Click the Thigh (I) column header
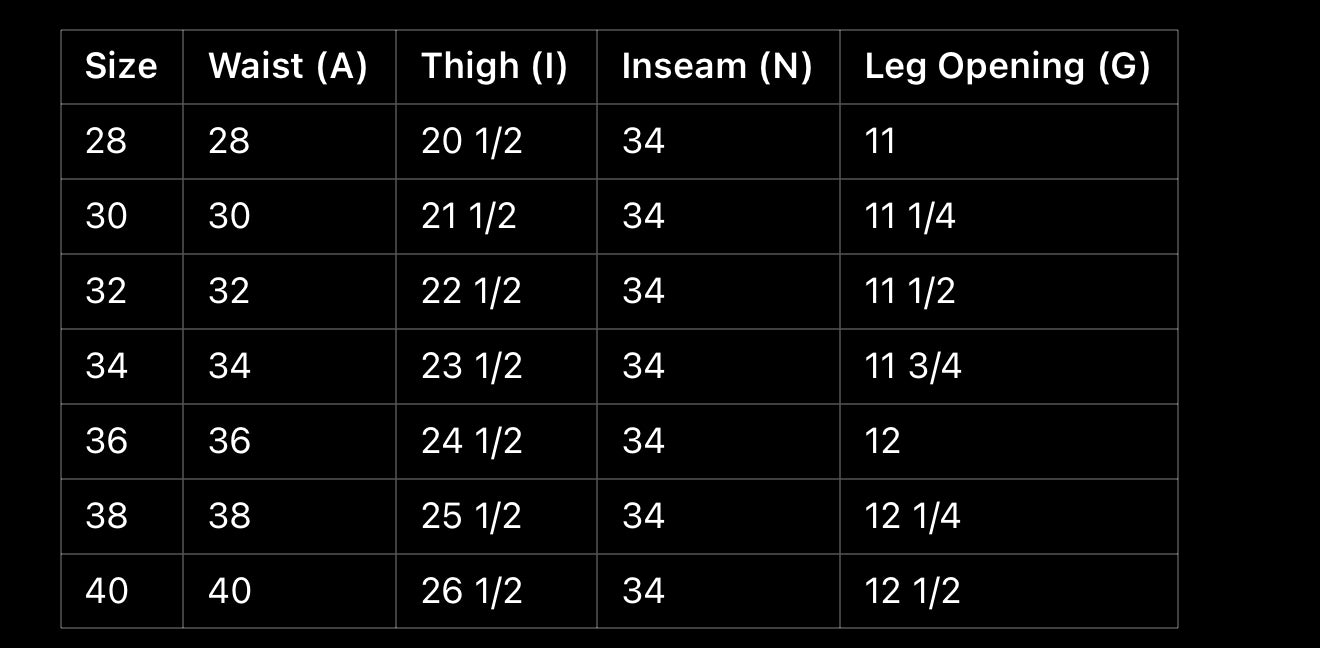 (494, 66)
